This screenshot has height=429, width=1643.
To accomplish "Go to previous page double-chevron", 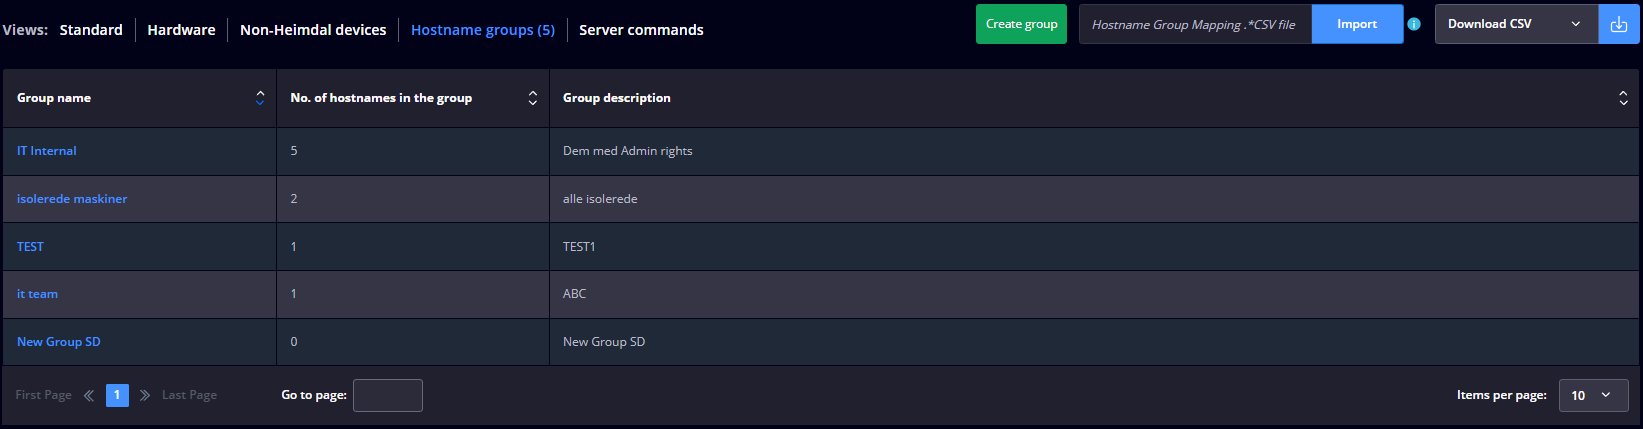I will (89, 395).
